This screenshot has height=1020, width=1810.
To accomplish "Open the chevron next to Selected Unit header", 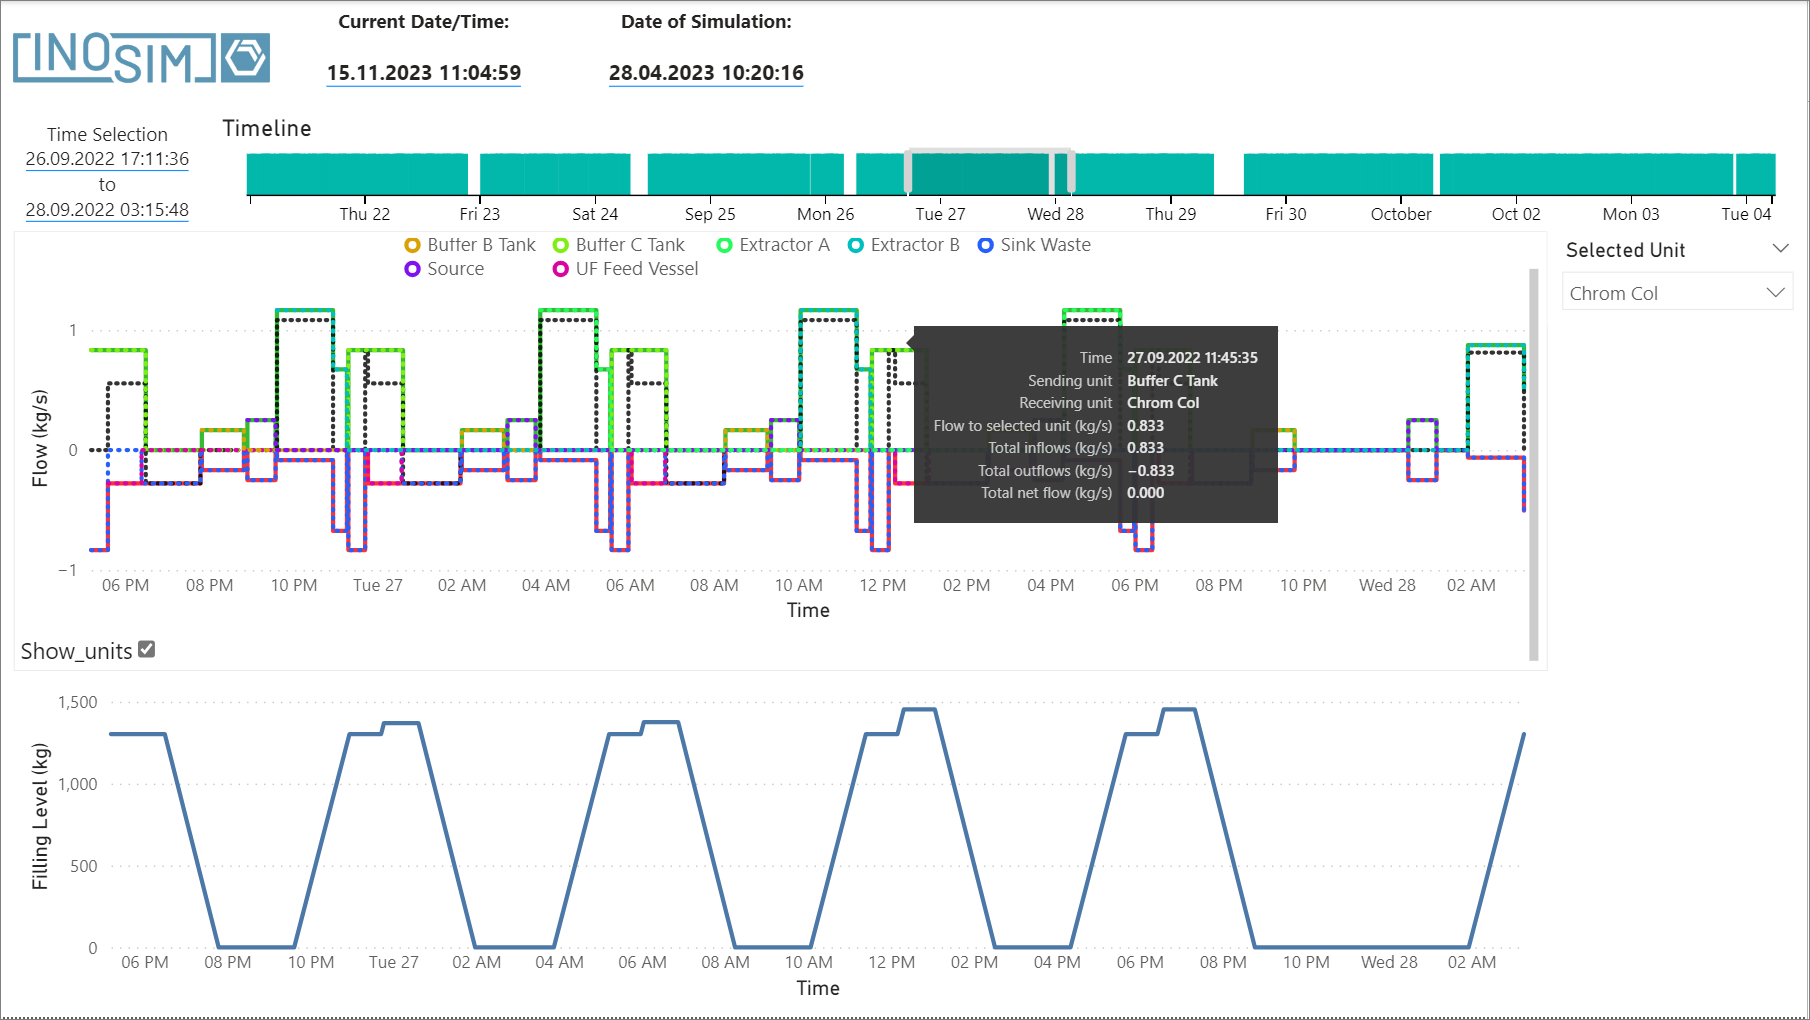I will tap(1782, 247).
